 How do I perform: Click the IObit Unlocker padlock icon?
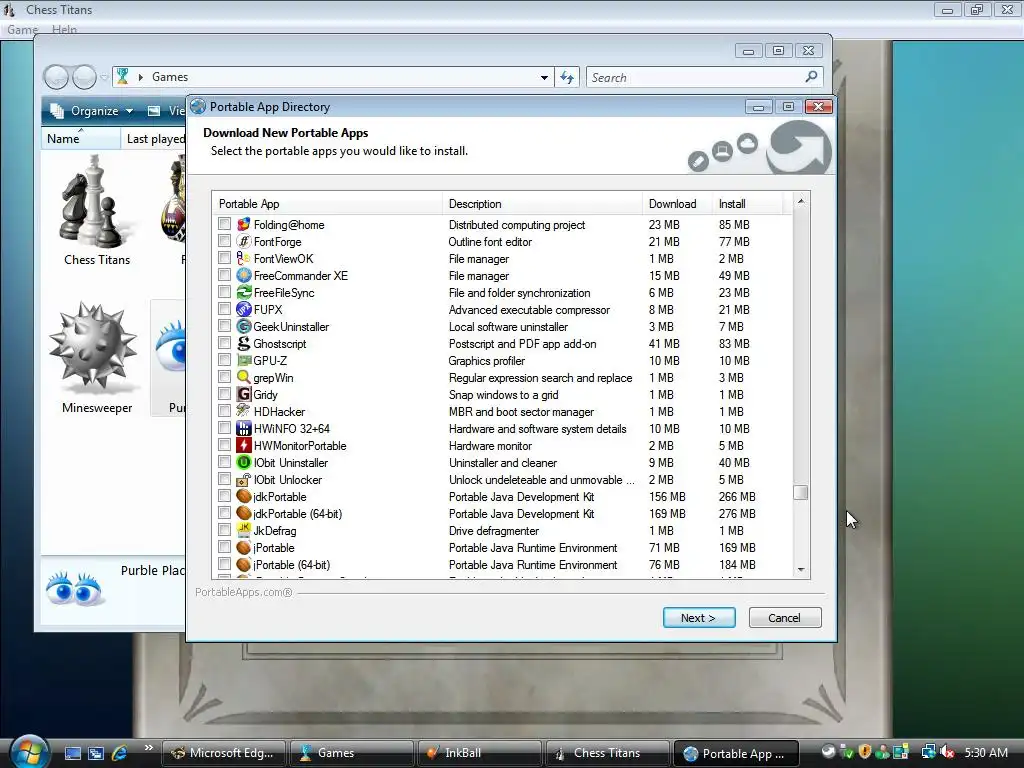244,479
